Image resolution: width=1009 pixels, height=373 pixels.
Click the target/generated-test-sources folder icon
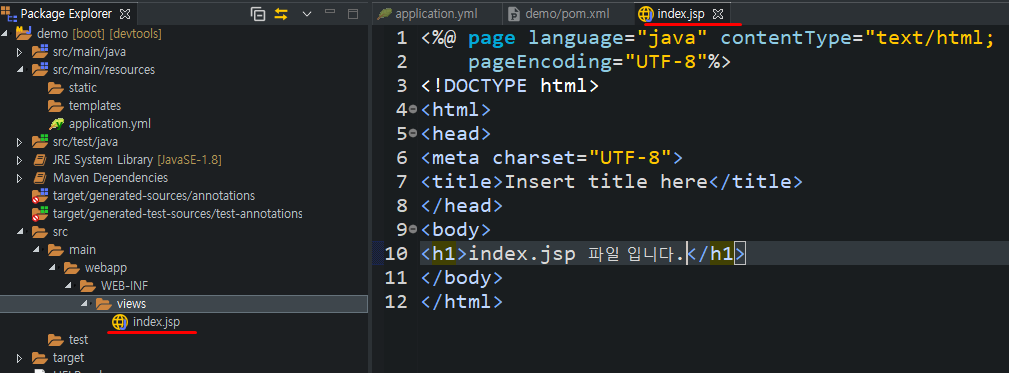40,214
